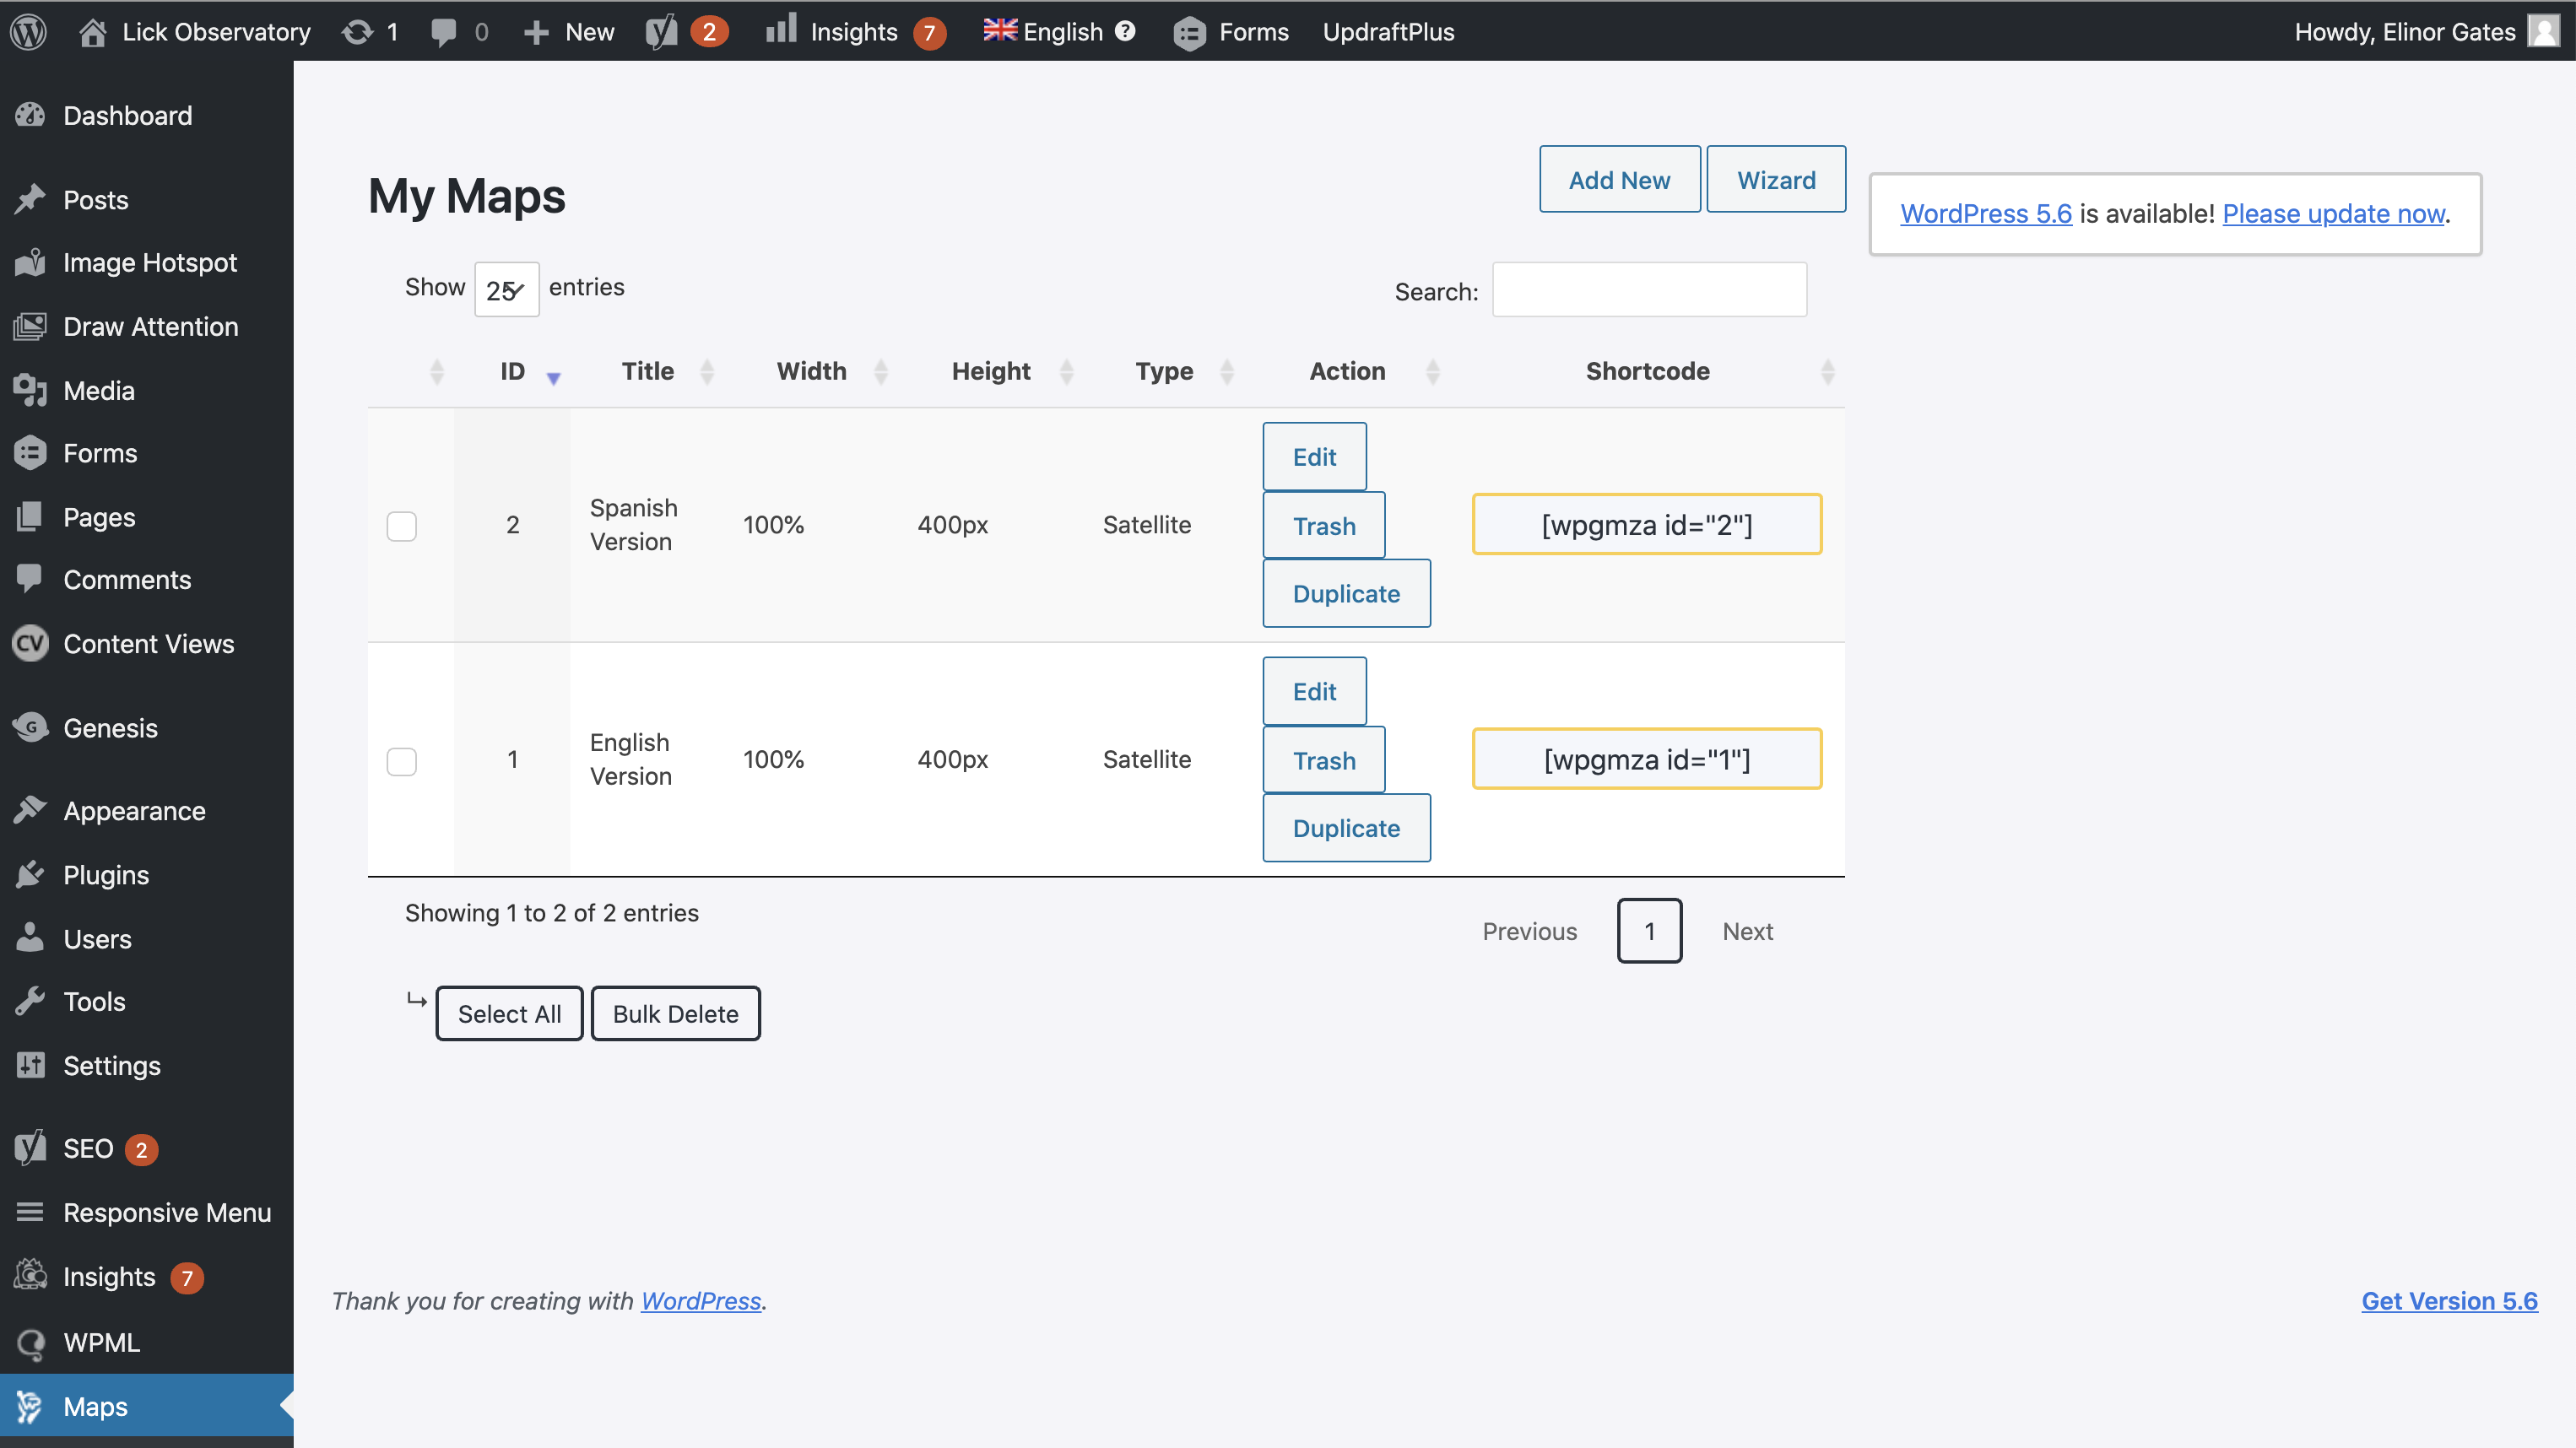2576x1448 pixels.
Task: Click the updates refresh icon in admin bar
Action: tap(358, 32)
